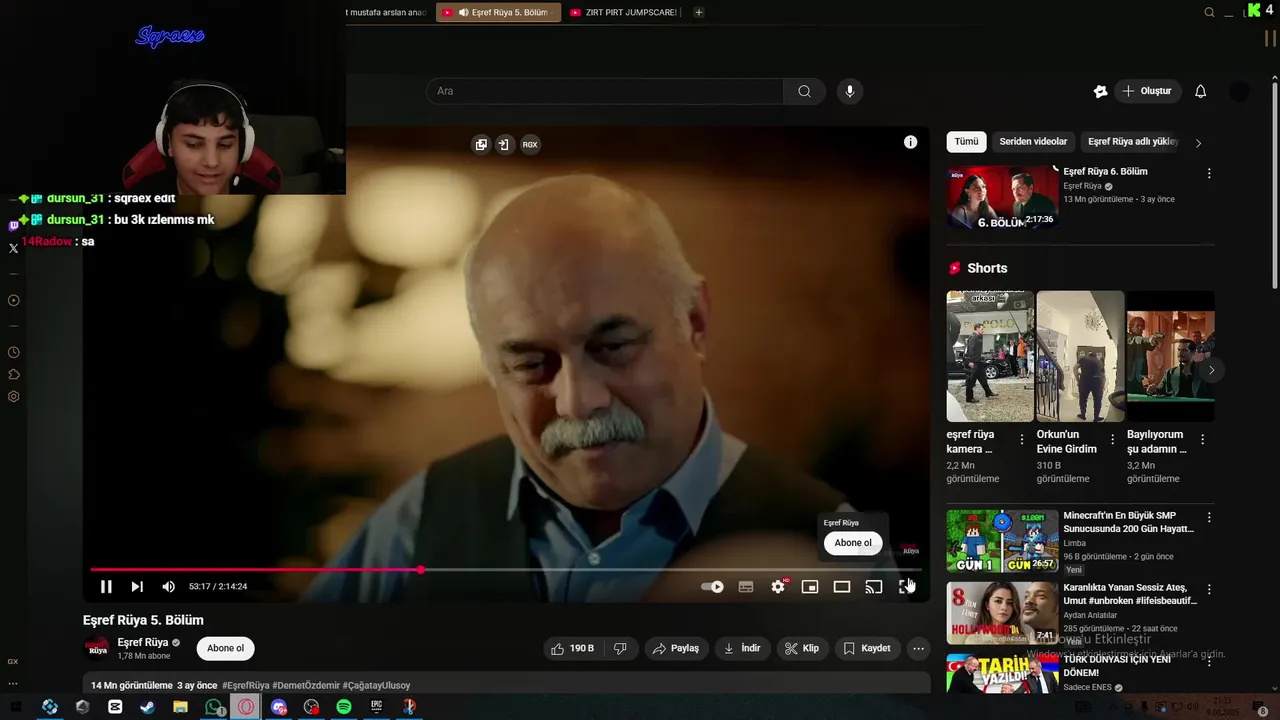Switch to miniplayer mode
The image size is (1280, 720).
(810, 587)
